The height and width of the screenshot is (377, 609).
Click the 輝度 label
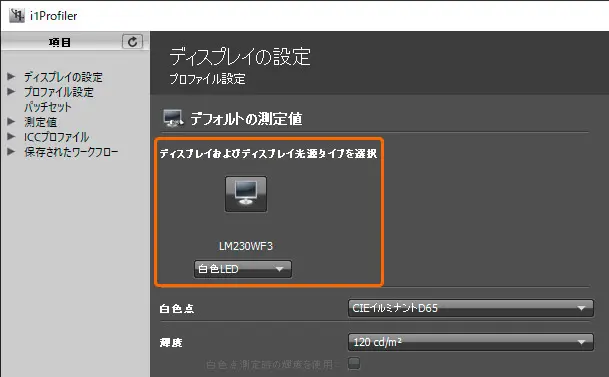tap(171, 342)
